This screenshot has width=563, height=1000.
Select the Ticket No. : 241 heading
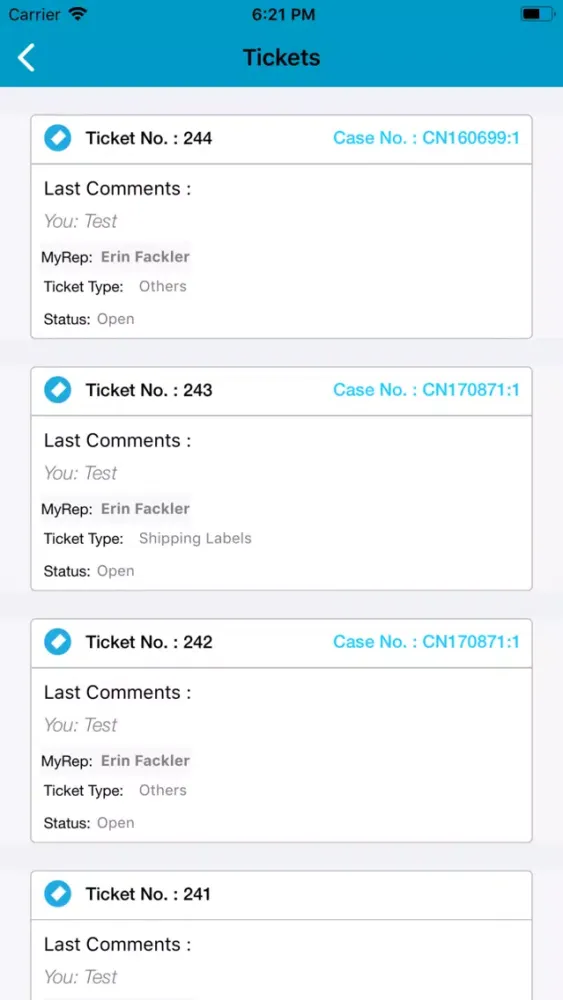149,893
